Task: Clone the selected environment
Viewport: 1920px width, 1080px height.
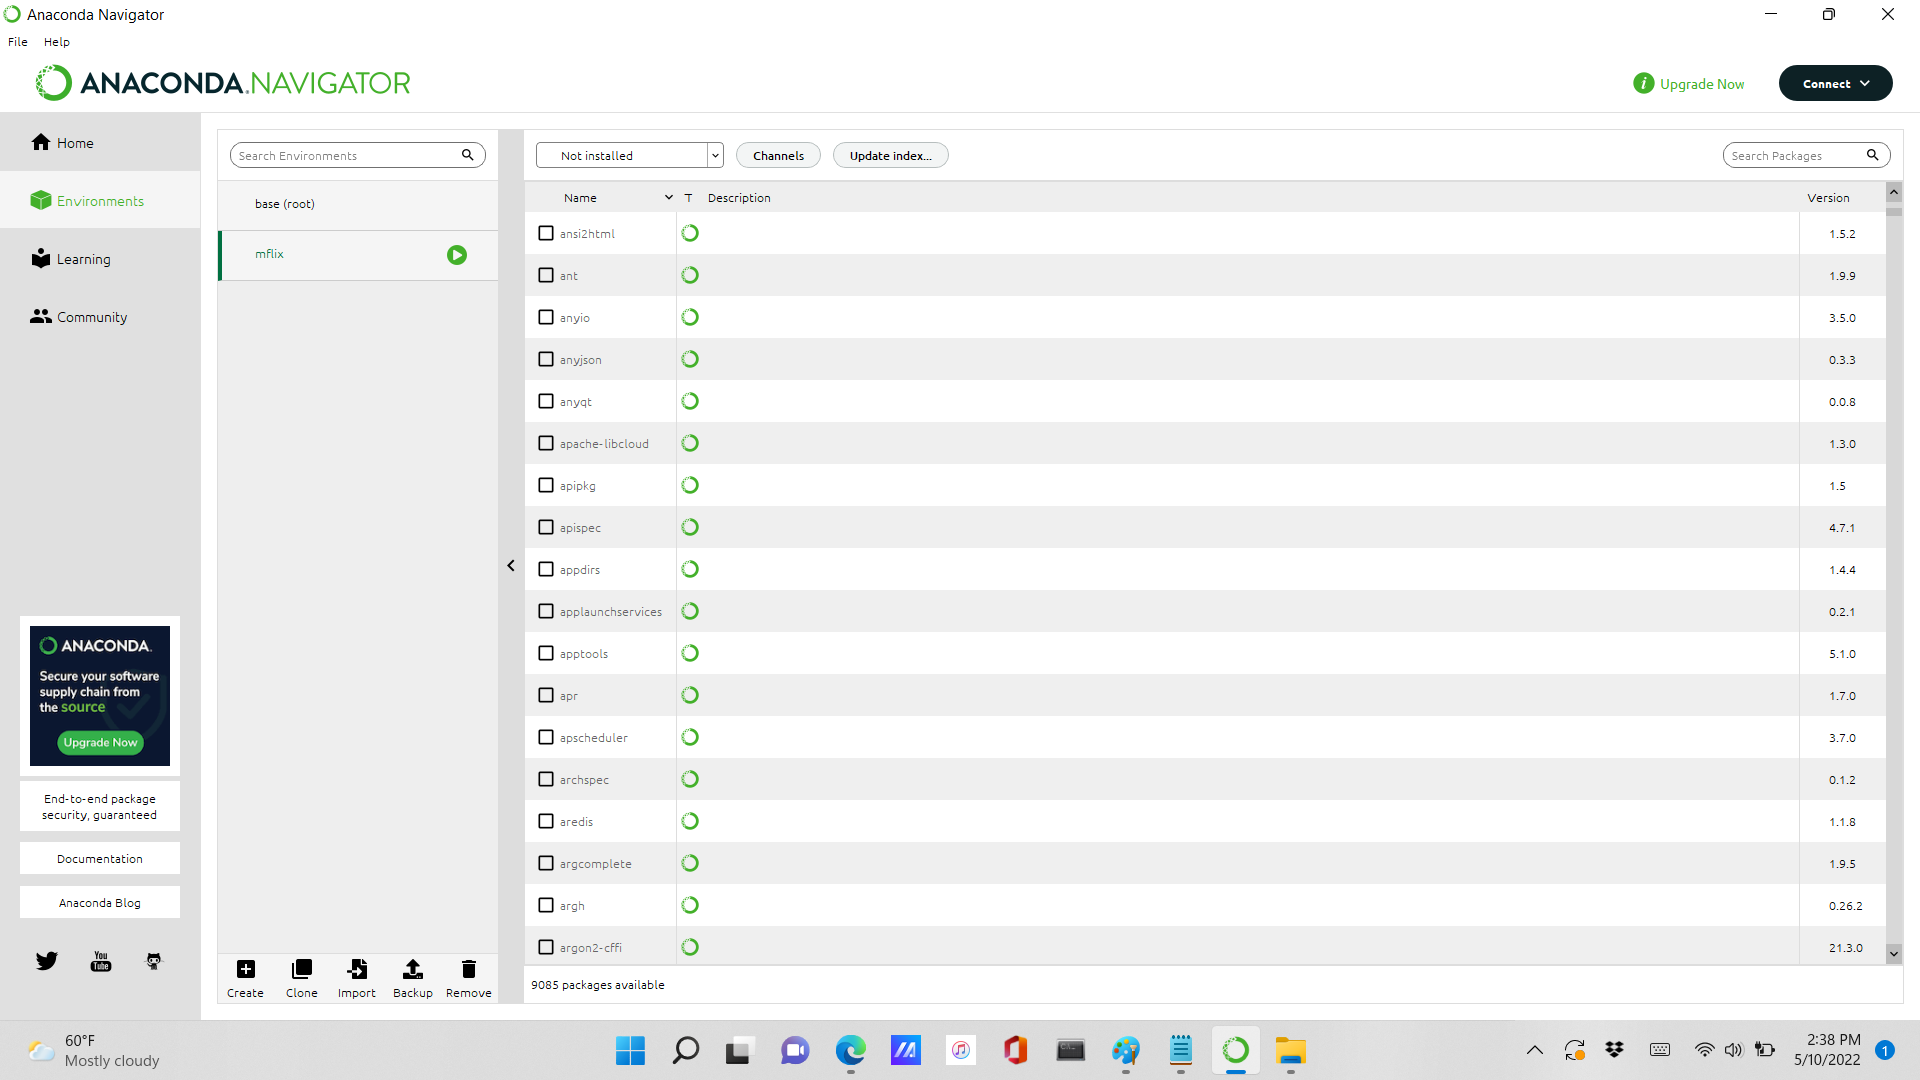Action: click(x=301, y=977)
